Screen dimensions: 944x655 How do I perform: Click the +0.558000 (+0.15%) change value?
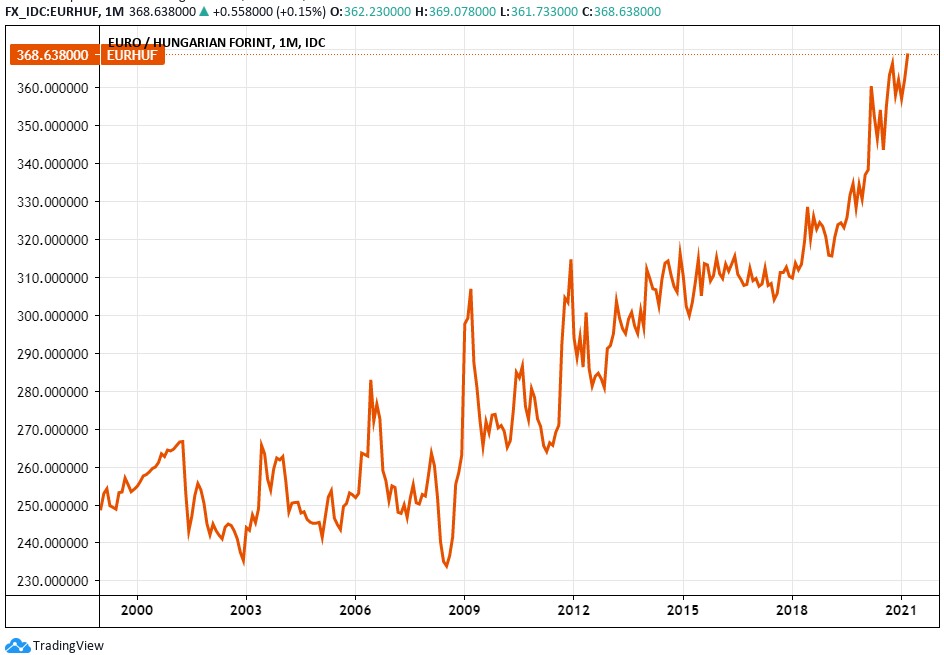269,11
